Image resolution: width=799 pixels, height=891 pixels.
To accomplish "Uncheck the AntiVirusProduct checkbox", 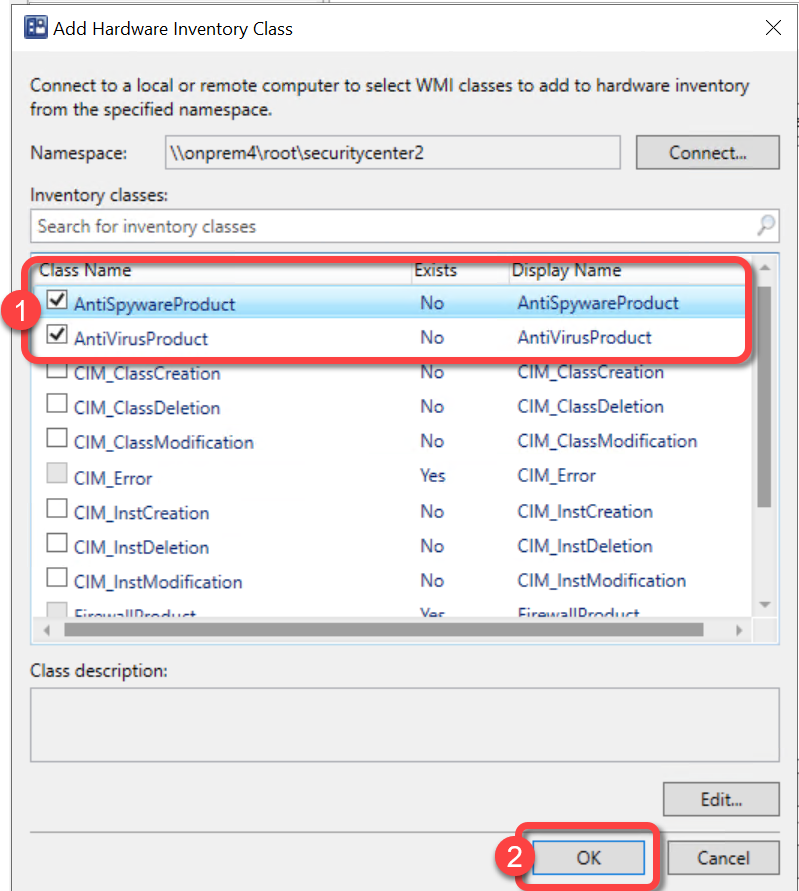I will coord(57,337).
